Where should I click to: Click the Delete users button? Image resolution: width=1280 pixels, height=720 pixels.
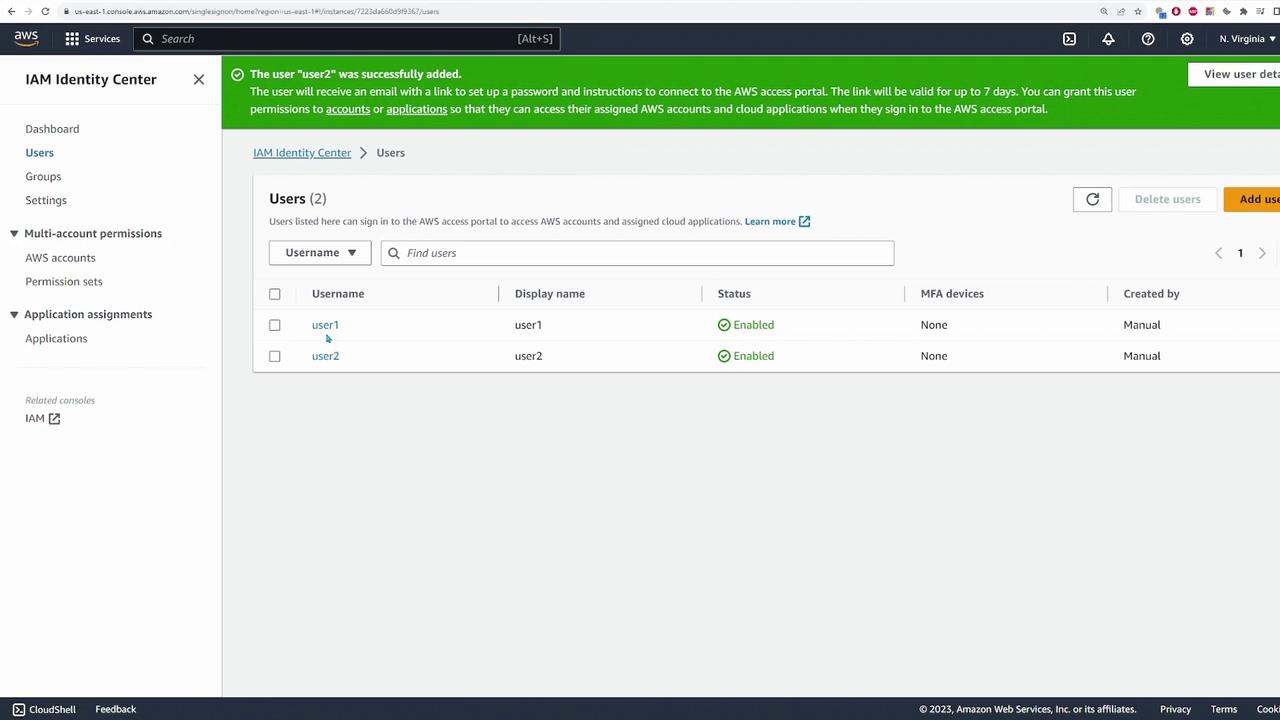(1167, 199)
